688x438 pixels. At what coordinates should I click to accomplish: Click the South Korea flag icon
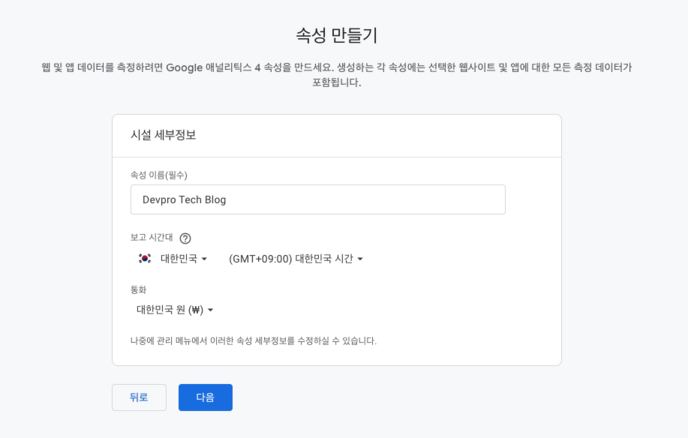point(144,259)
